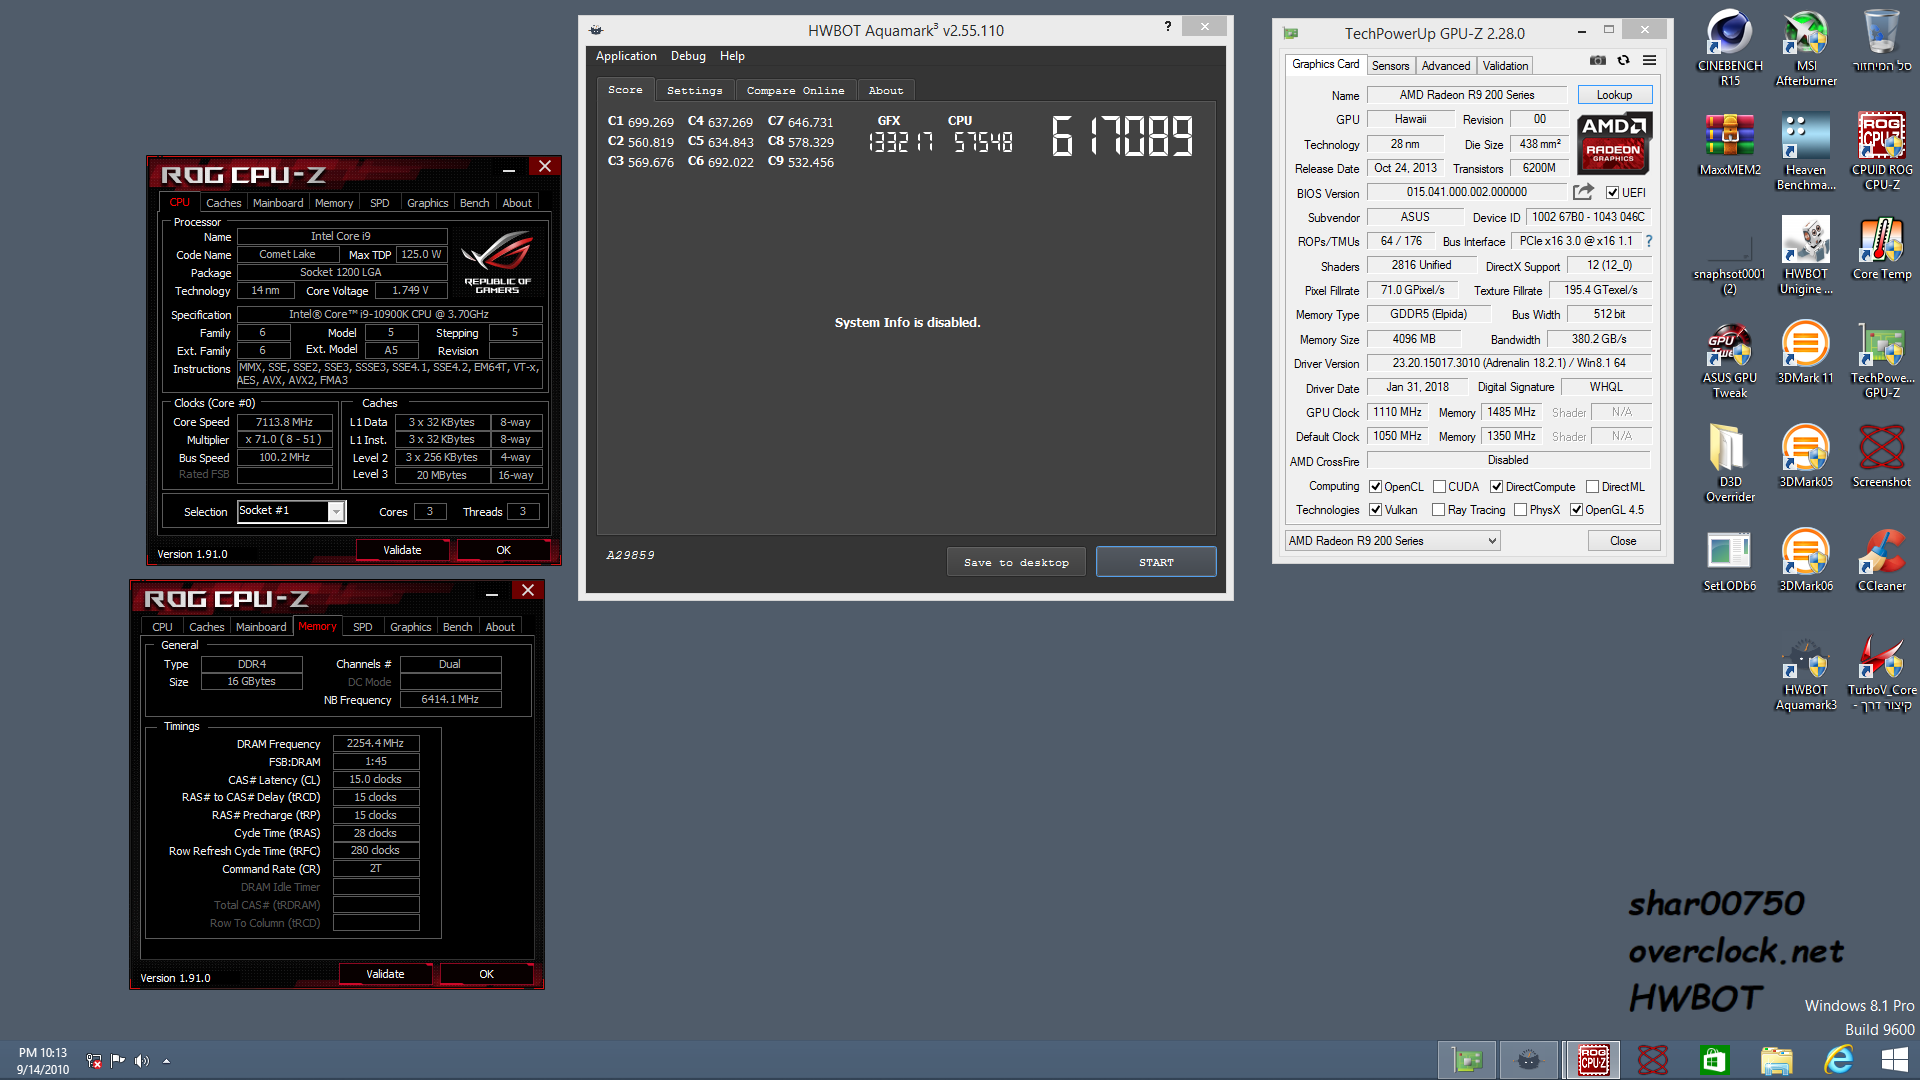Viewport: 1920px width, 1080px height.
Task: Click Close button at the bottom of GPU-Z
Action: click(1623, 541)
